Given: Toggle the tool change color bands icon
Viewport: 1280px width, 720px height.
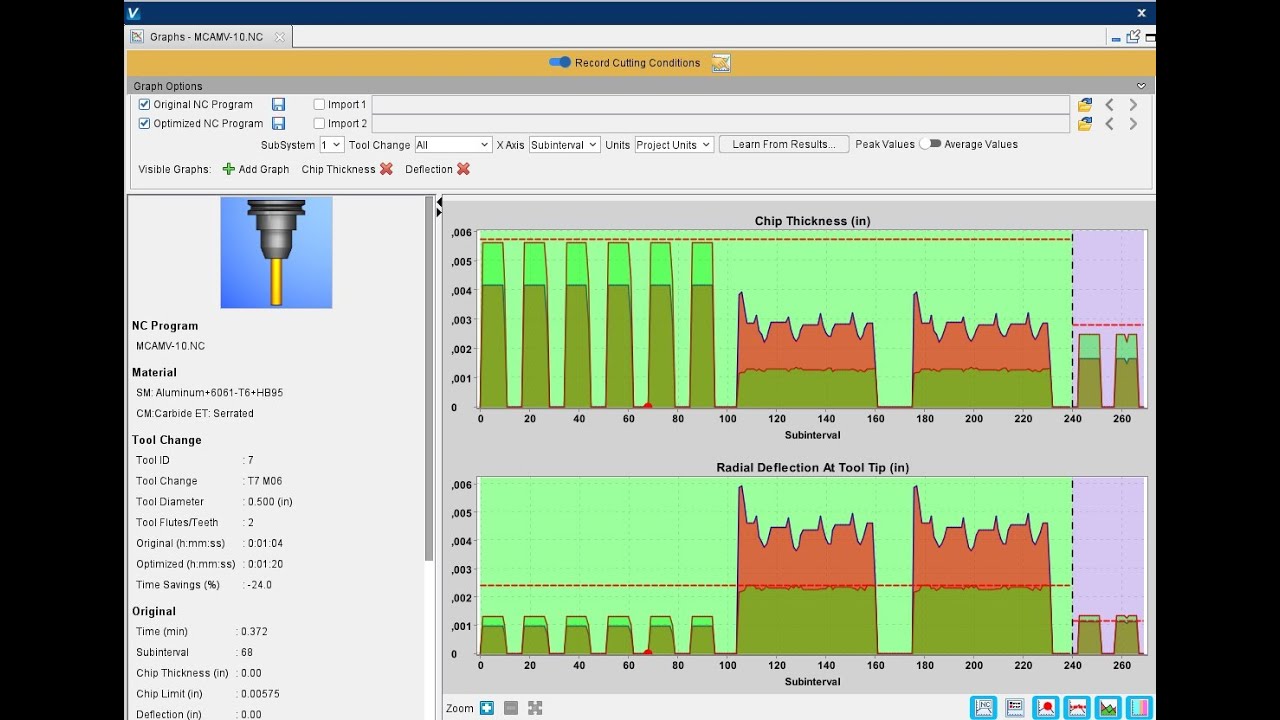Looking at the screenshot, I should (x=1139, y=707).
